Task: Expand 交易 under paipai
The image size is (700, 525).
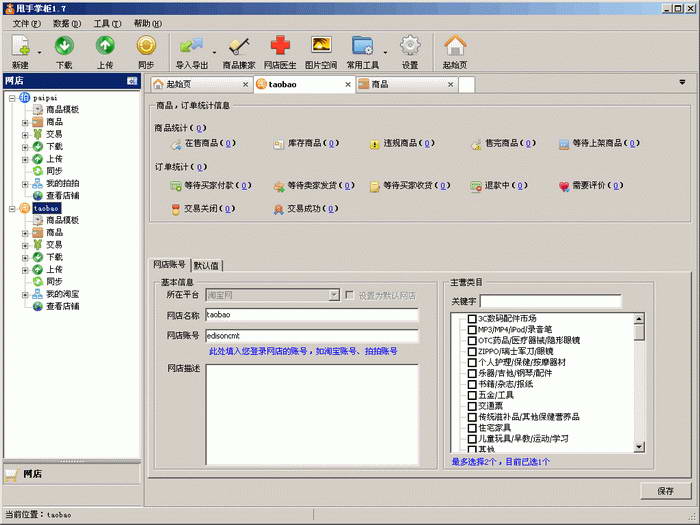Action: pyautogui.click(x=25, y=134)
